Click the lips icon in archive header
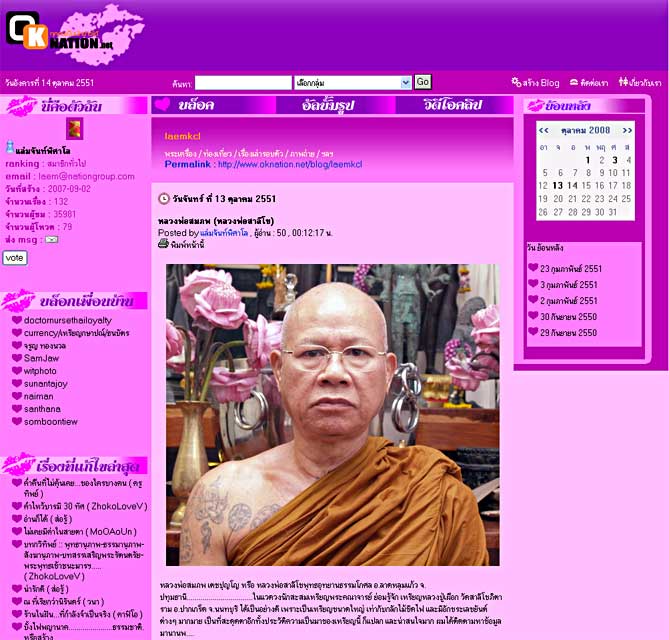669x640 pixels. 535,105
